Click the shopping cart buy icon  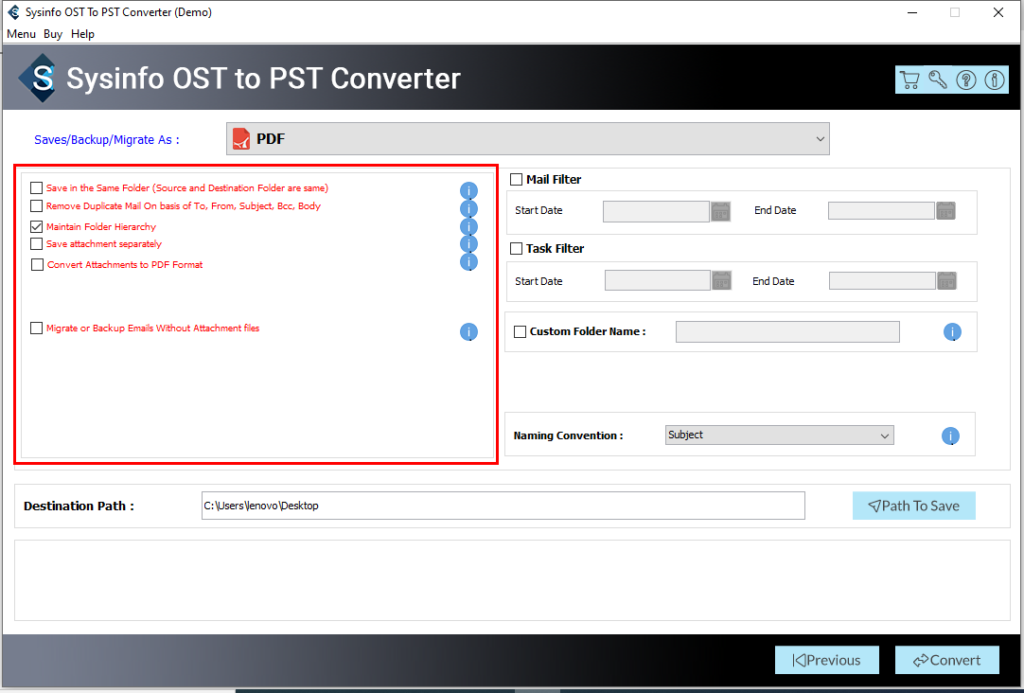coord(909,80)
